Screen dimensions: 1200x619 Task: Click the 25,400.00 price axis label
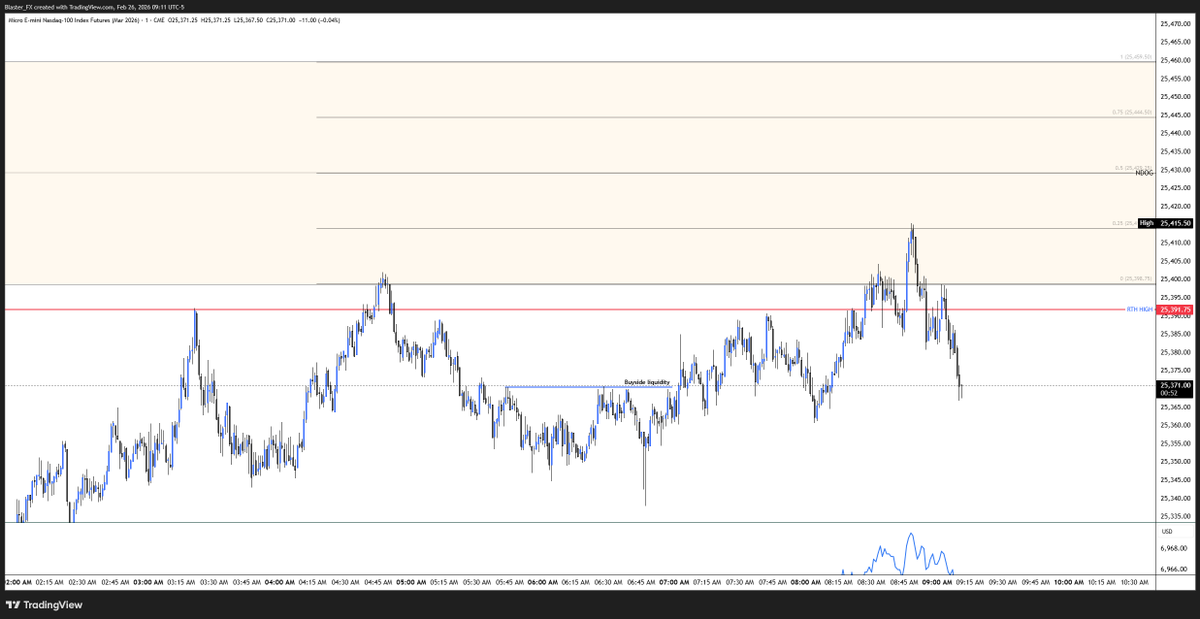pyautogui.click(x=1174, y=279)
